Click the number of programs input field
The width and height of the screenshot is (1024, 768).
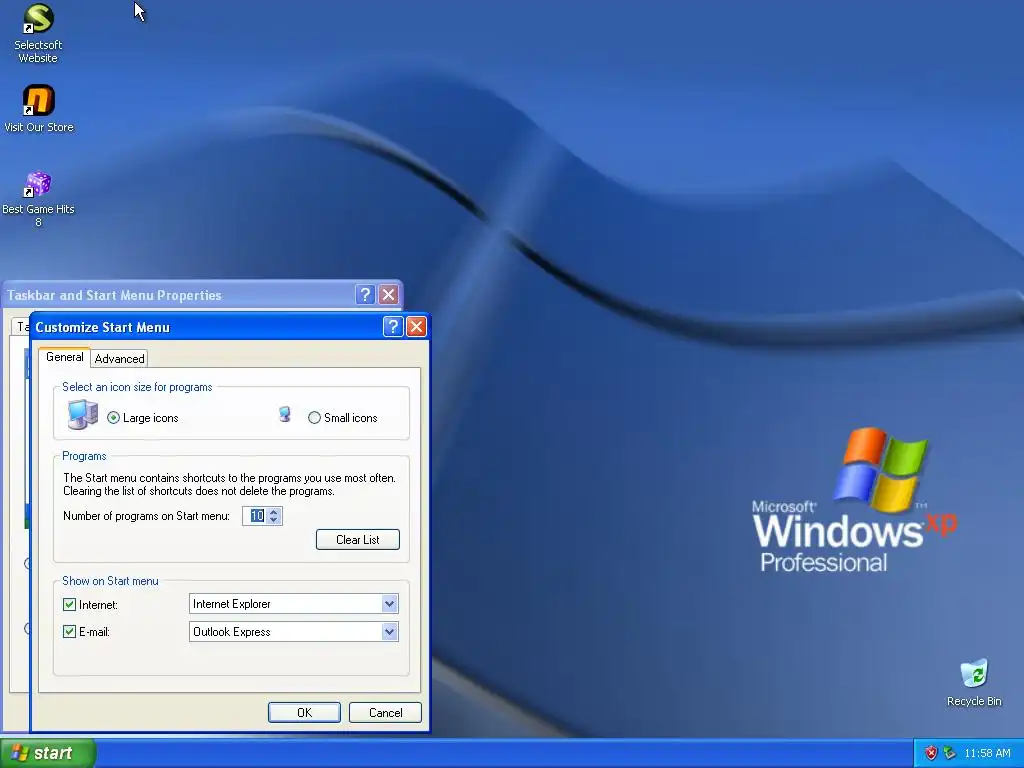[255, 516]
